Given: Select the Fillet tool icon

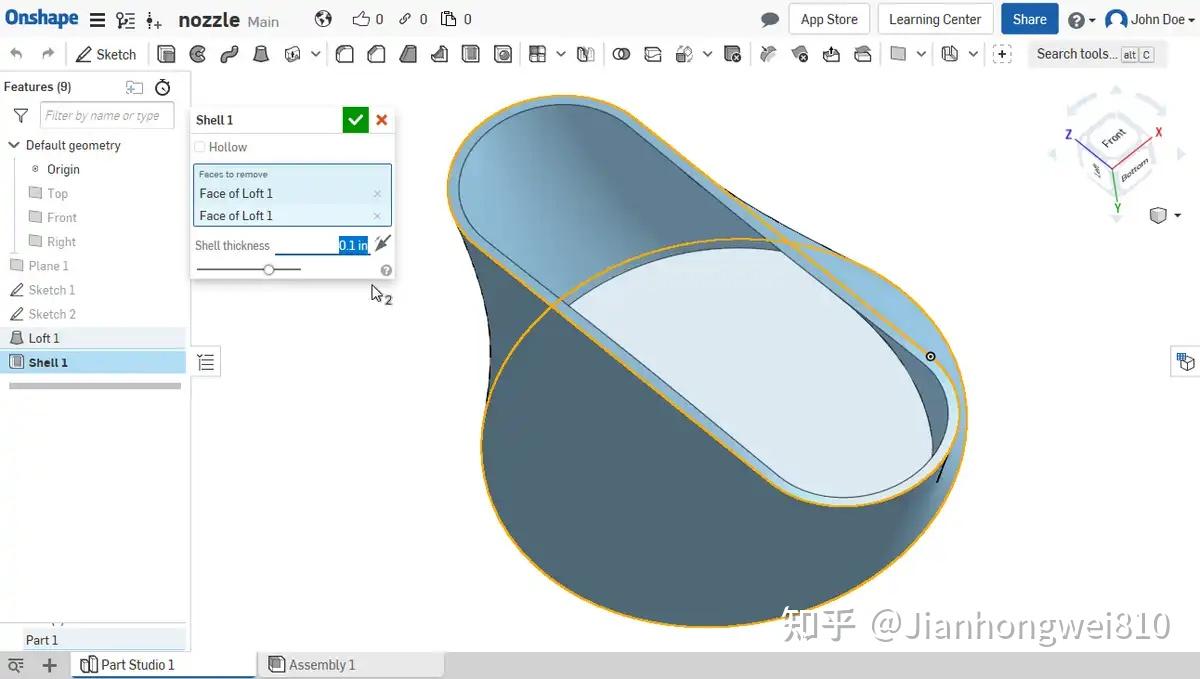Looking at the screenshot, I should click(x=345, y=54).
